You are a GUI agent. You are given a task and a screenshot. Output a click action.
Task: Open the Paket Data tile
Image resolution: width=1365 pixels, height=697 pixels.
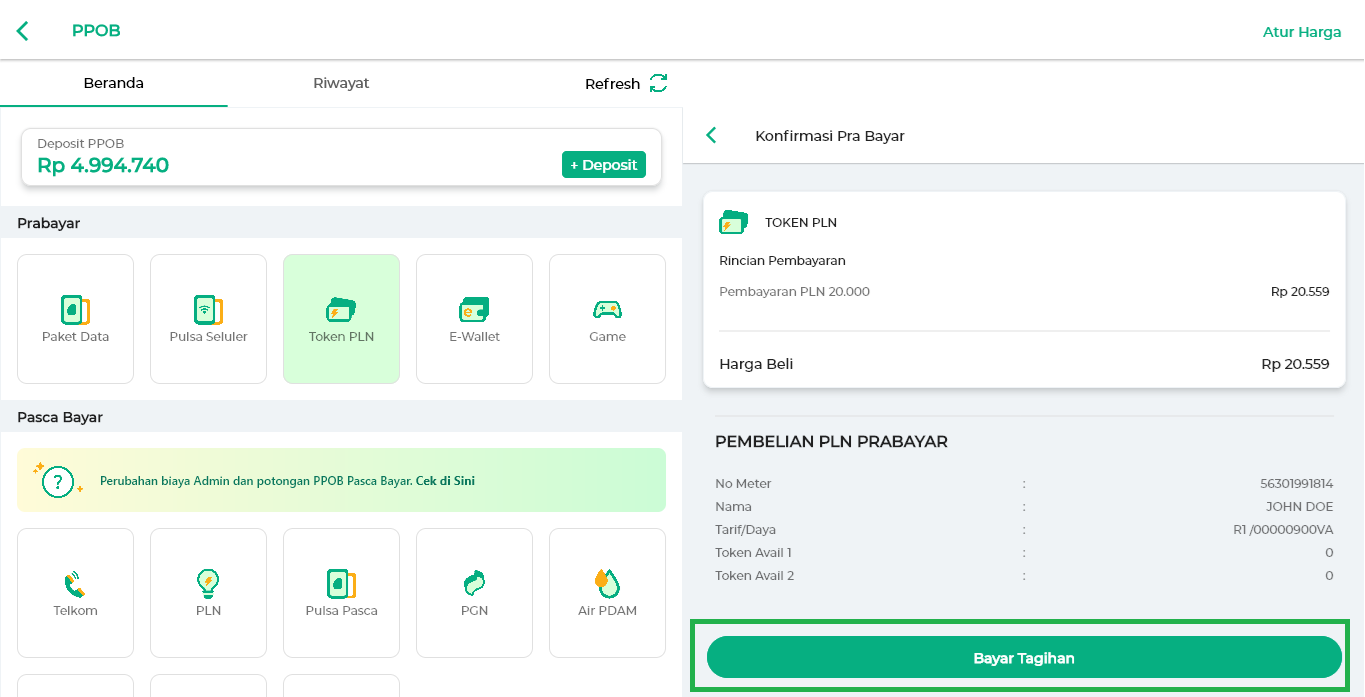75,319
